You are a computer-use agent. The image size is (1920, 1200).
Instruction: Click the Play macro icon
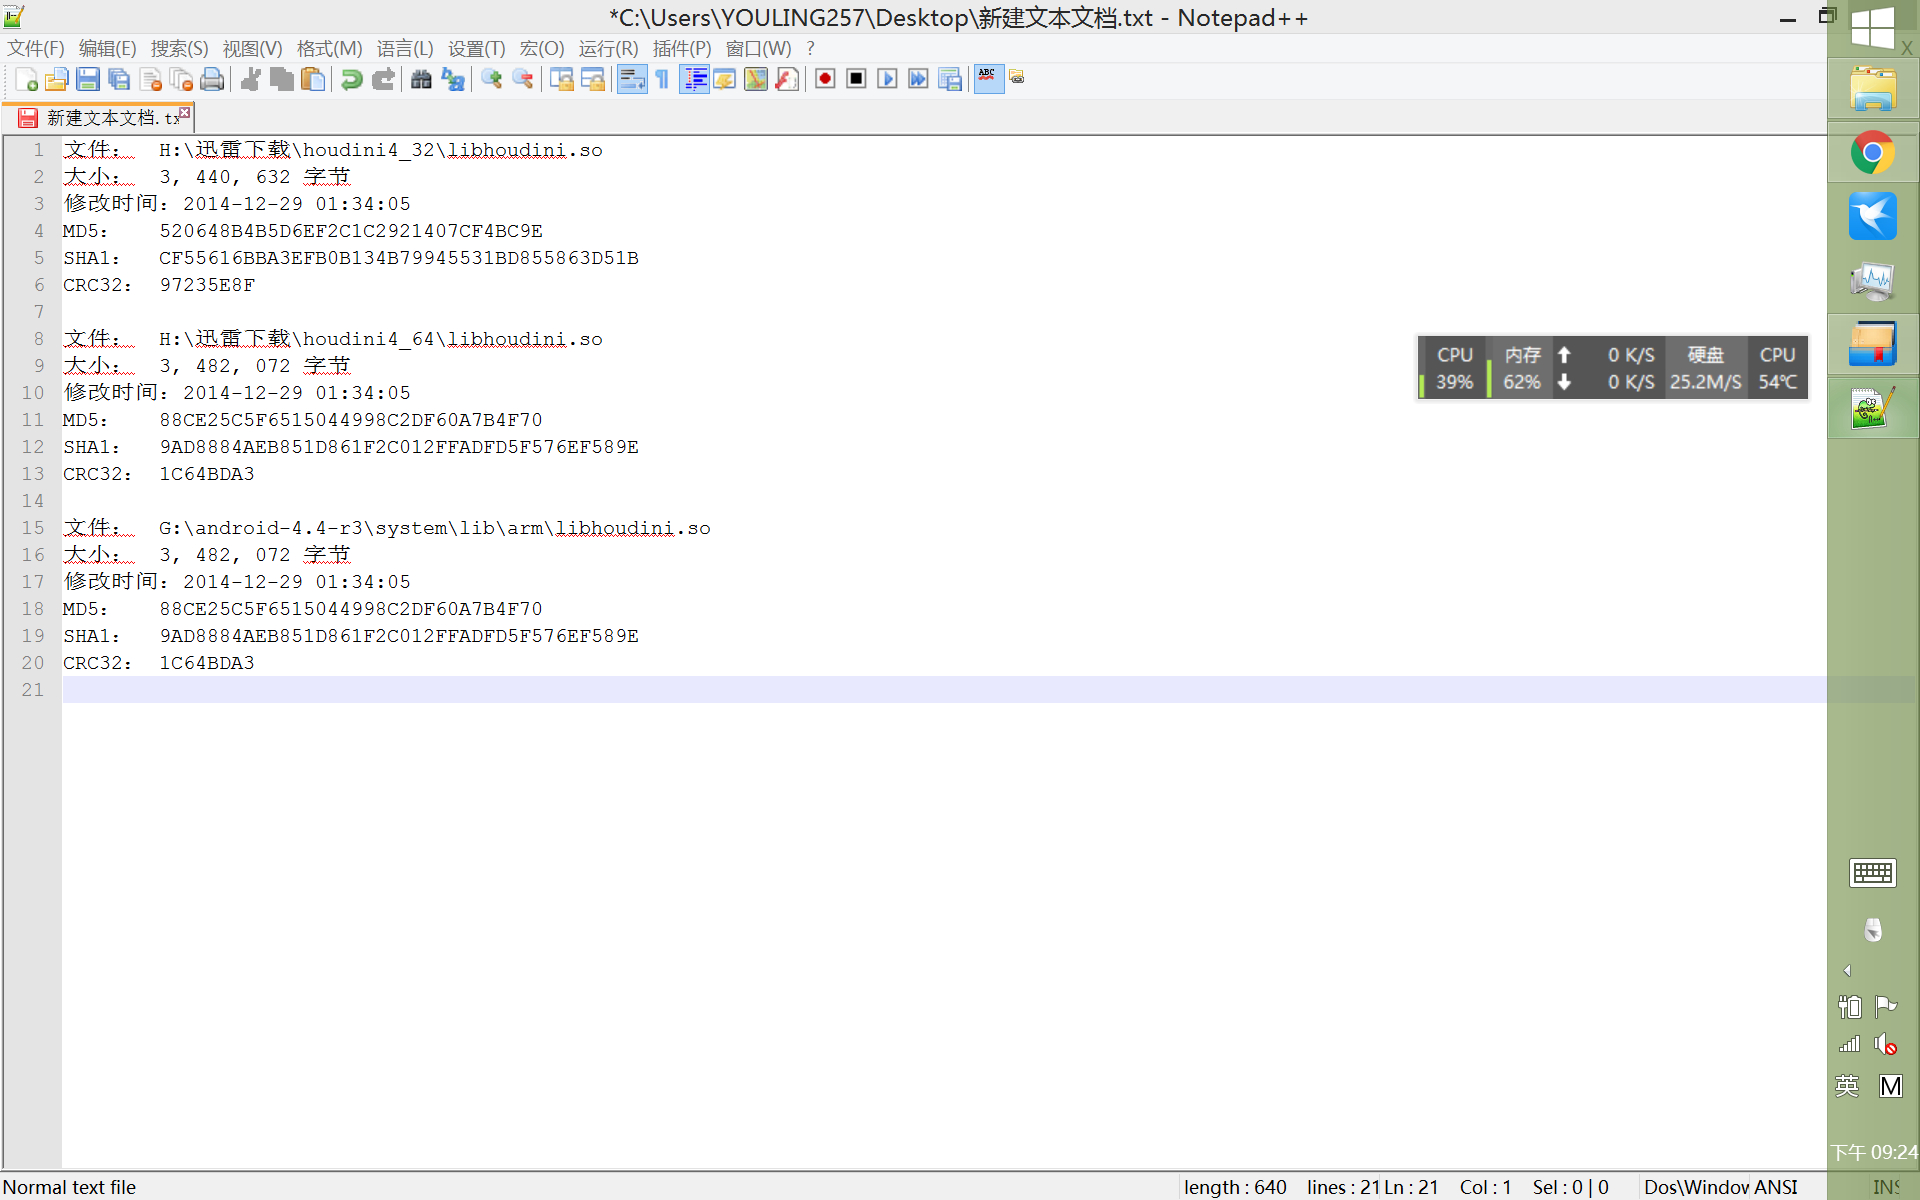pos(887,79)
